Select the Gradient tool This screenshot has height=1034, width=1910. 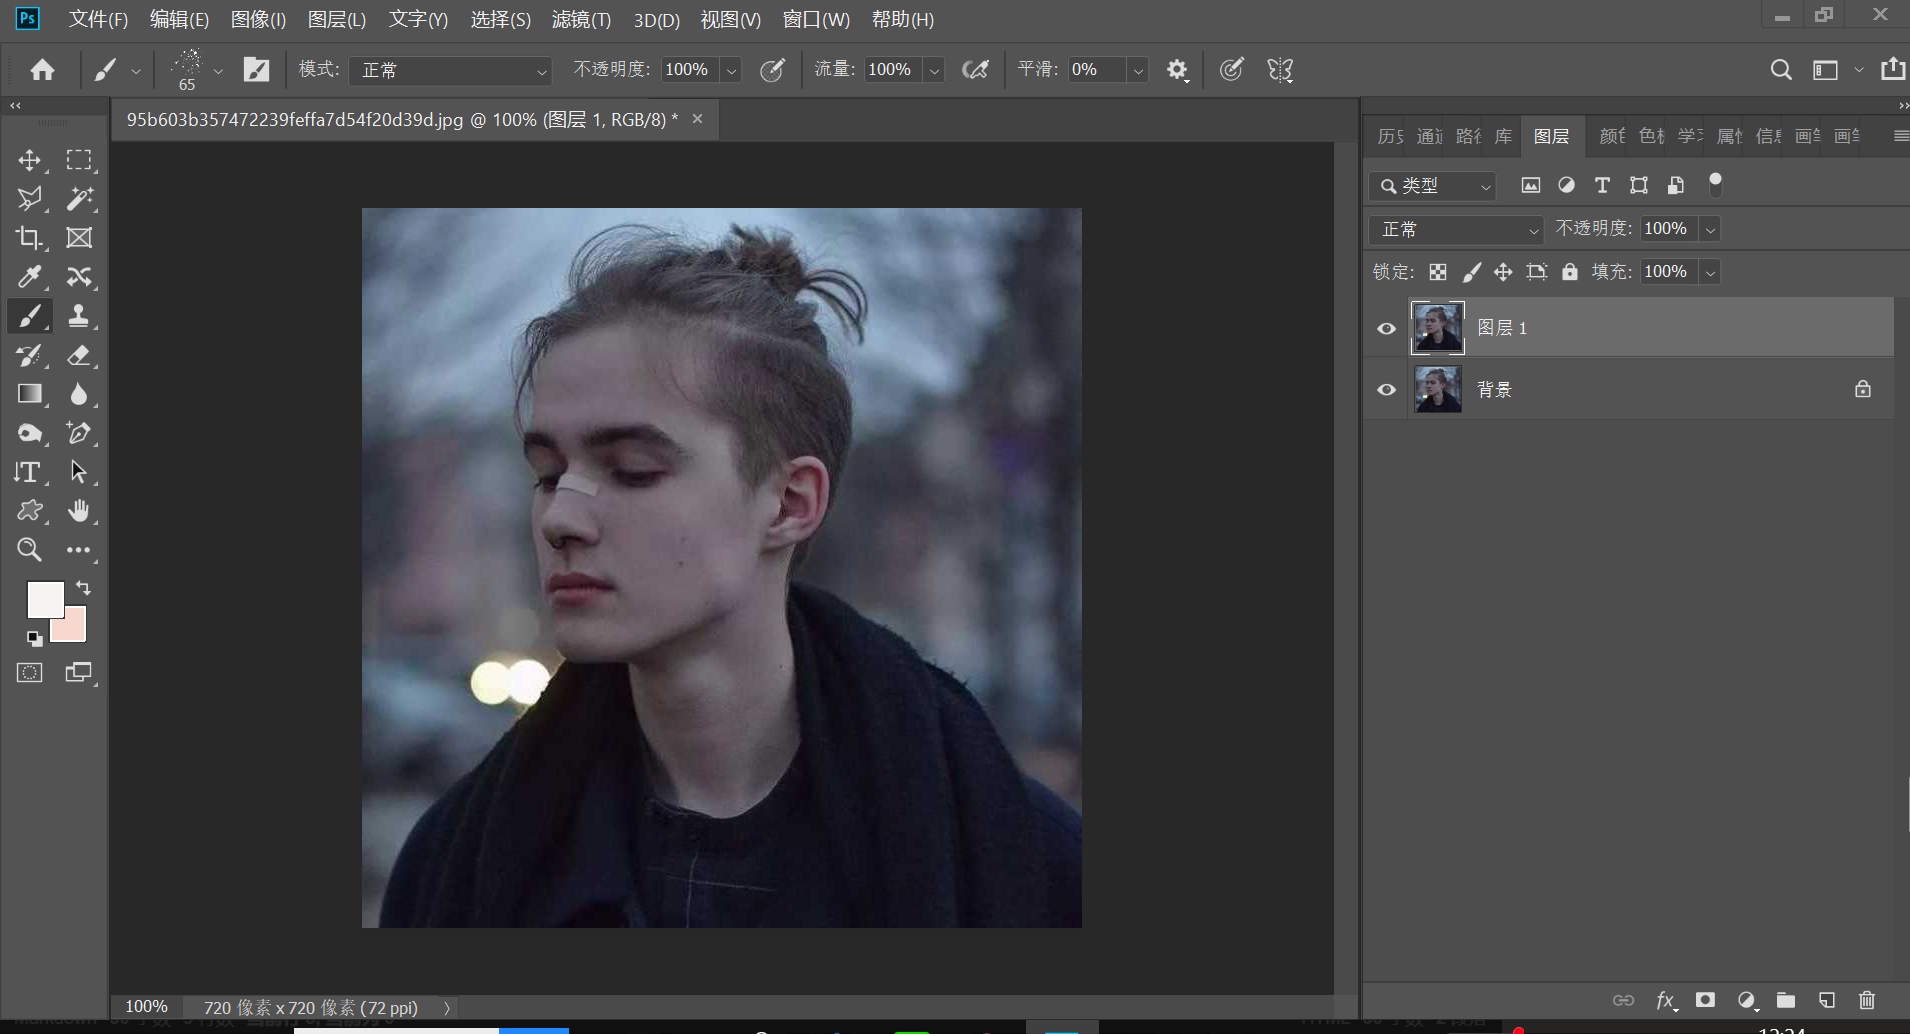coord(29,394)
